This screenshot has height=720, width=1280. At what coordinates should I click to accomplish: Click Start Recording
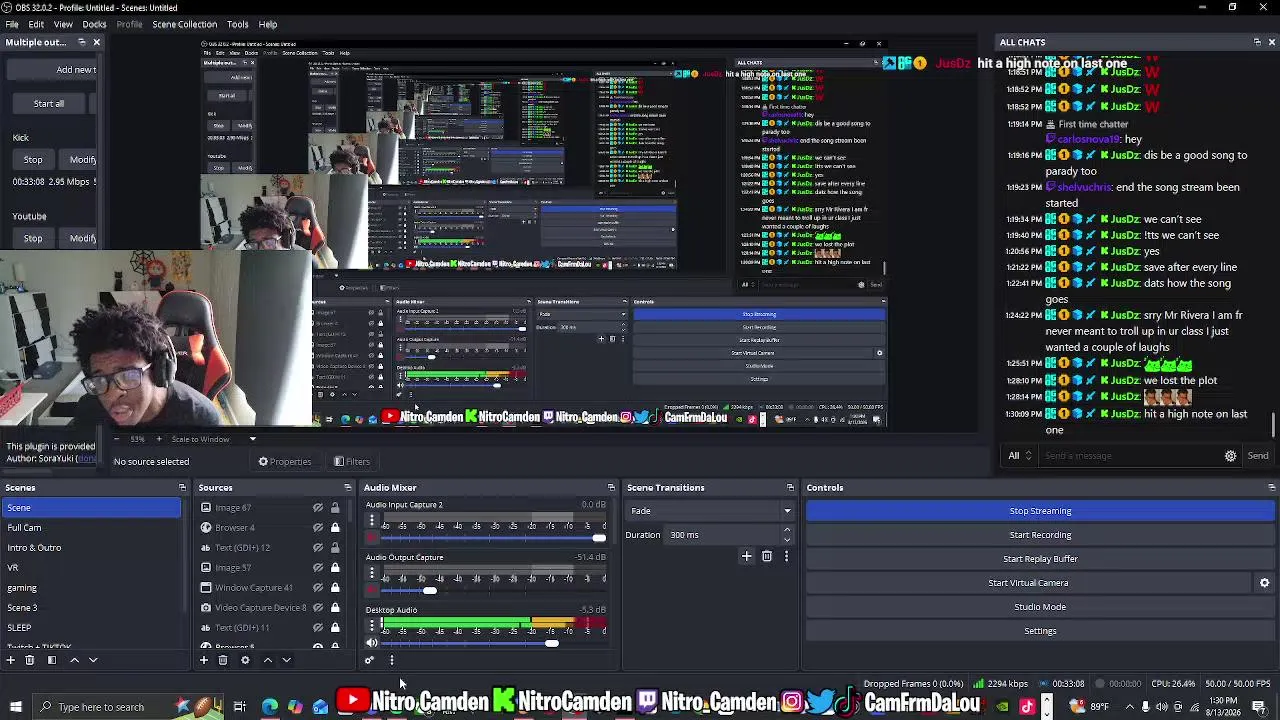click(1040, 535)
